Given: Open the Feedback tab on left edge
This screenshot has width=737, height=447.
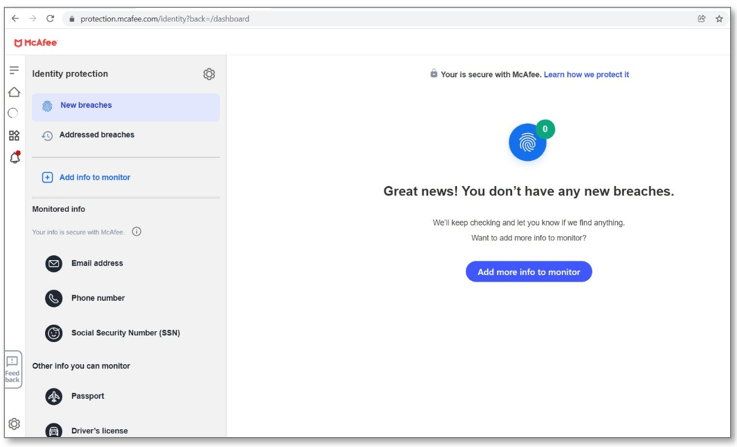Looking at the screenshot, I should [13, 369].
